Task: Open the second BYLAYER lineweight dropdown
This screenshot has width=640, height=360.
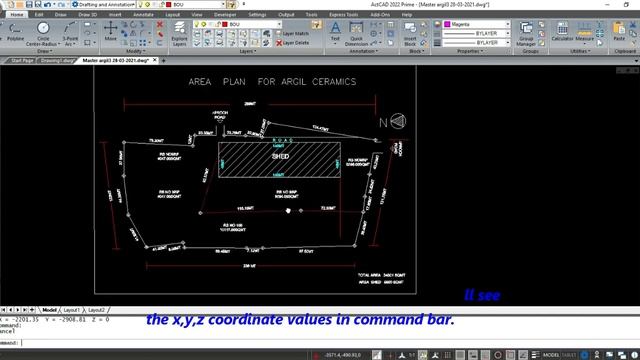Action: (477, 42)
